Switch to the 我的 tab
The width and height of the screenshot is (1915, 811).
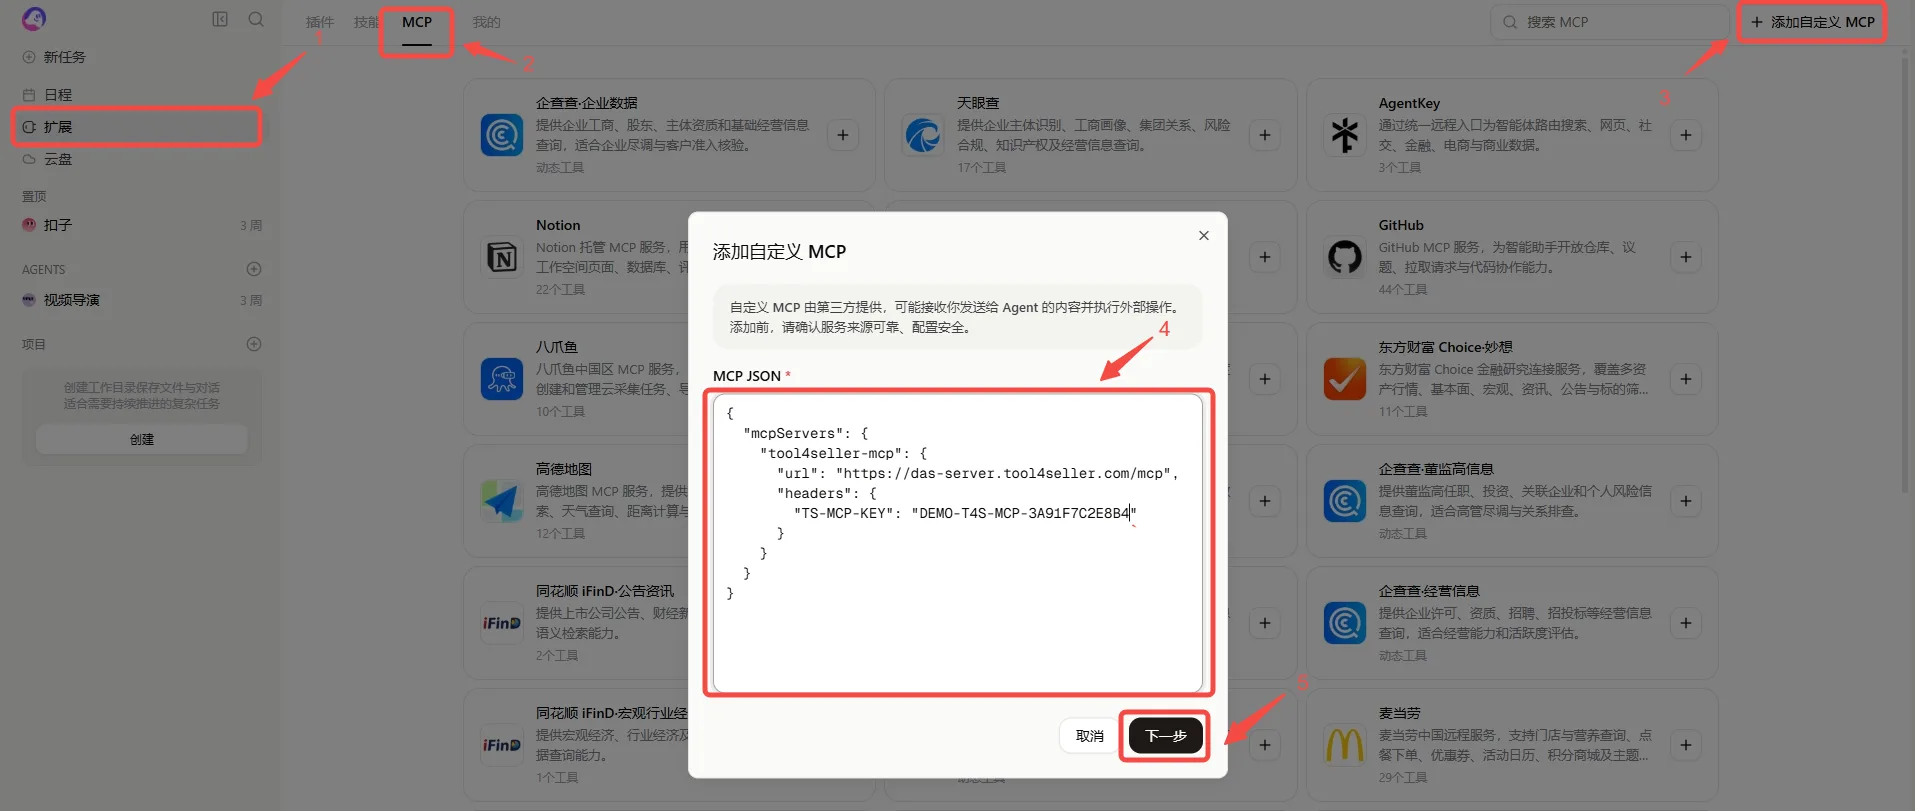486,22
